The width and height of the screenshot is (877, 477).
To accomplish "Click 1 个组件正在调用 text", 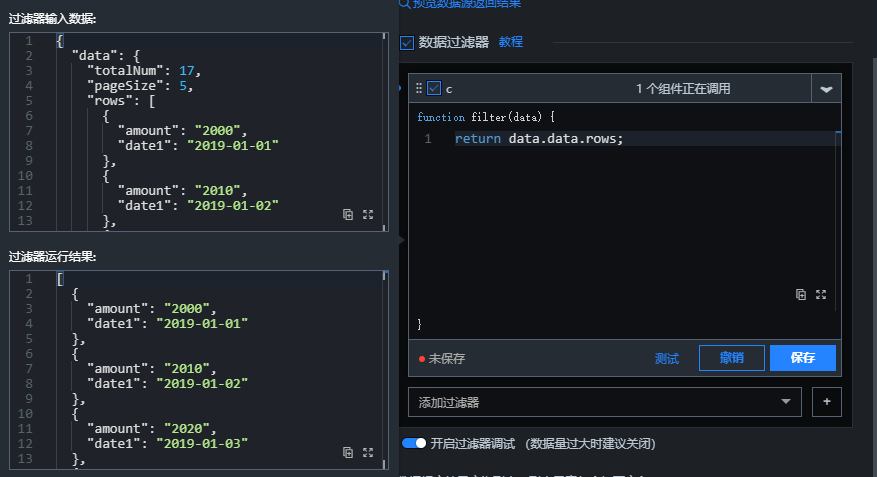I will point(683,88).
